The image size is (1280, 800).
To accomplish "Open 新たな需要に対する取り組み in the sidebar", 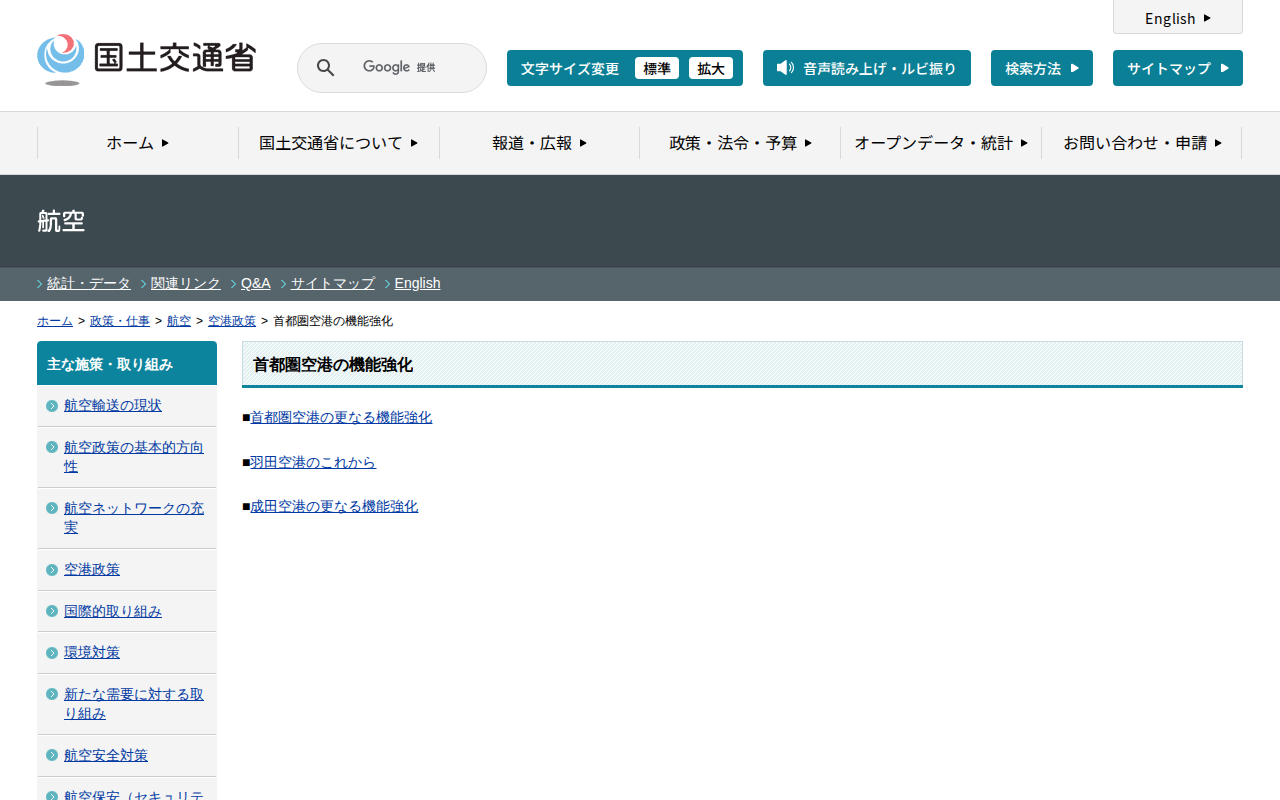I will pyautogui.click(x=134, y=704).
